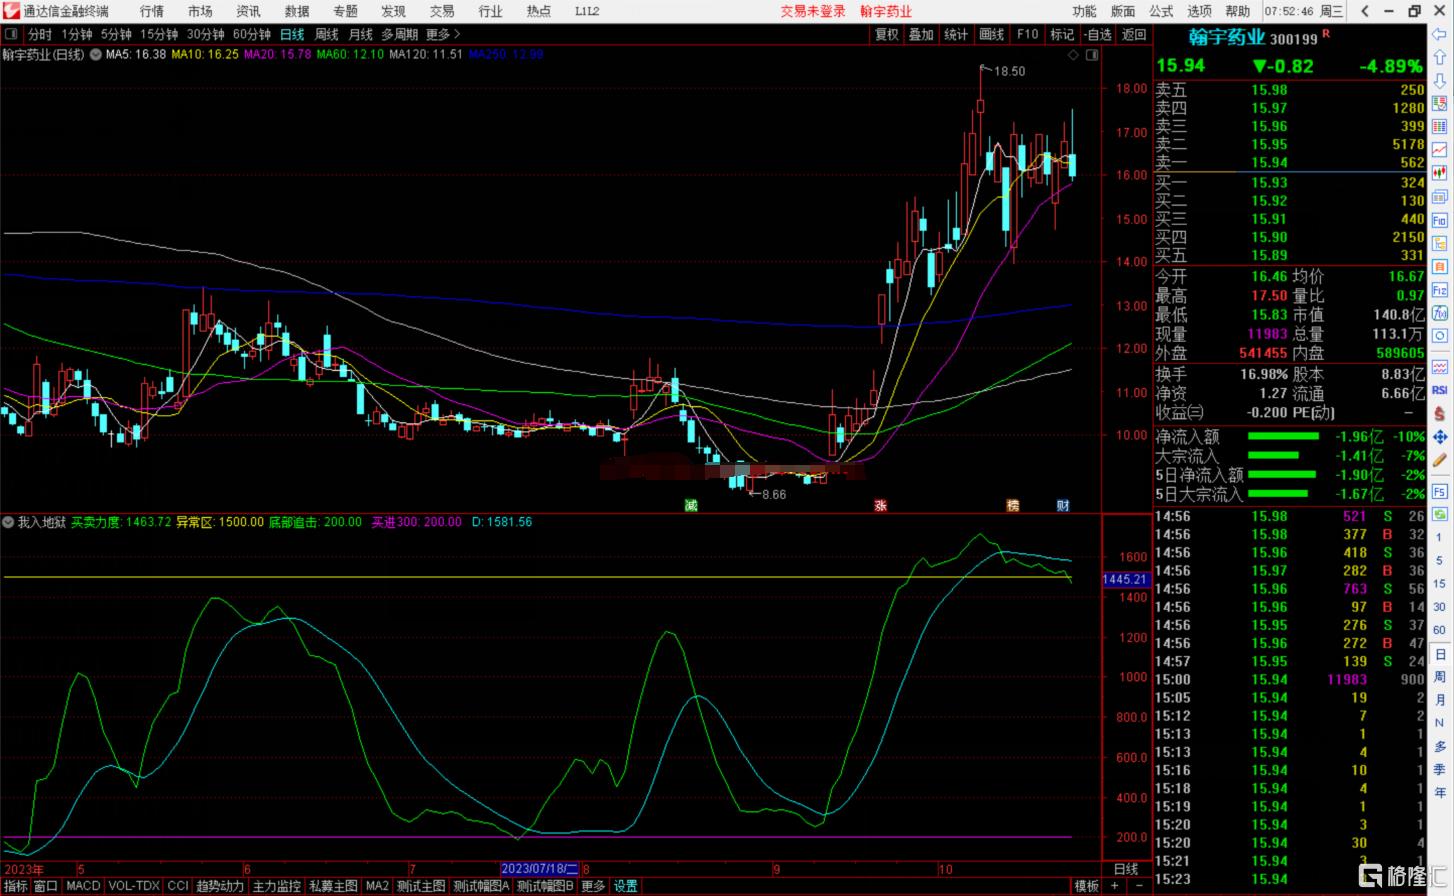Open the 公式 menu
The image size is (1454, 896).
coord(1161,11)
